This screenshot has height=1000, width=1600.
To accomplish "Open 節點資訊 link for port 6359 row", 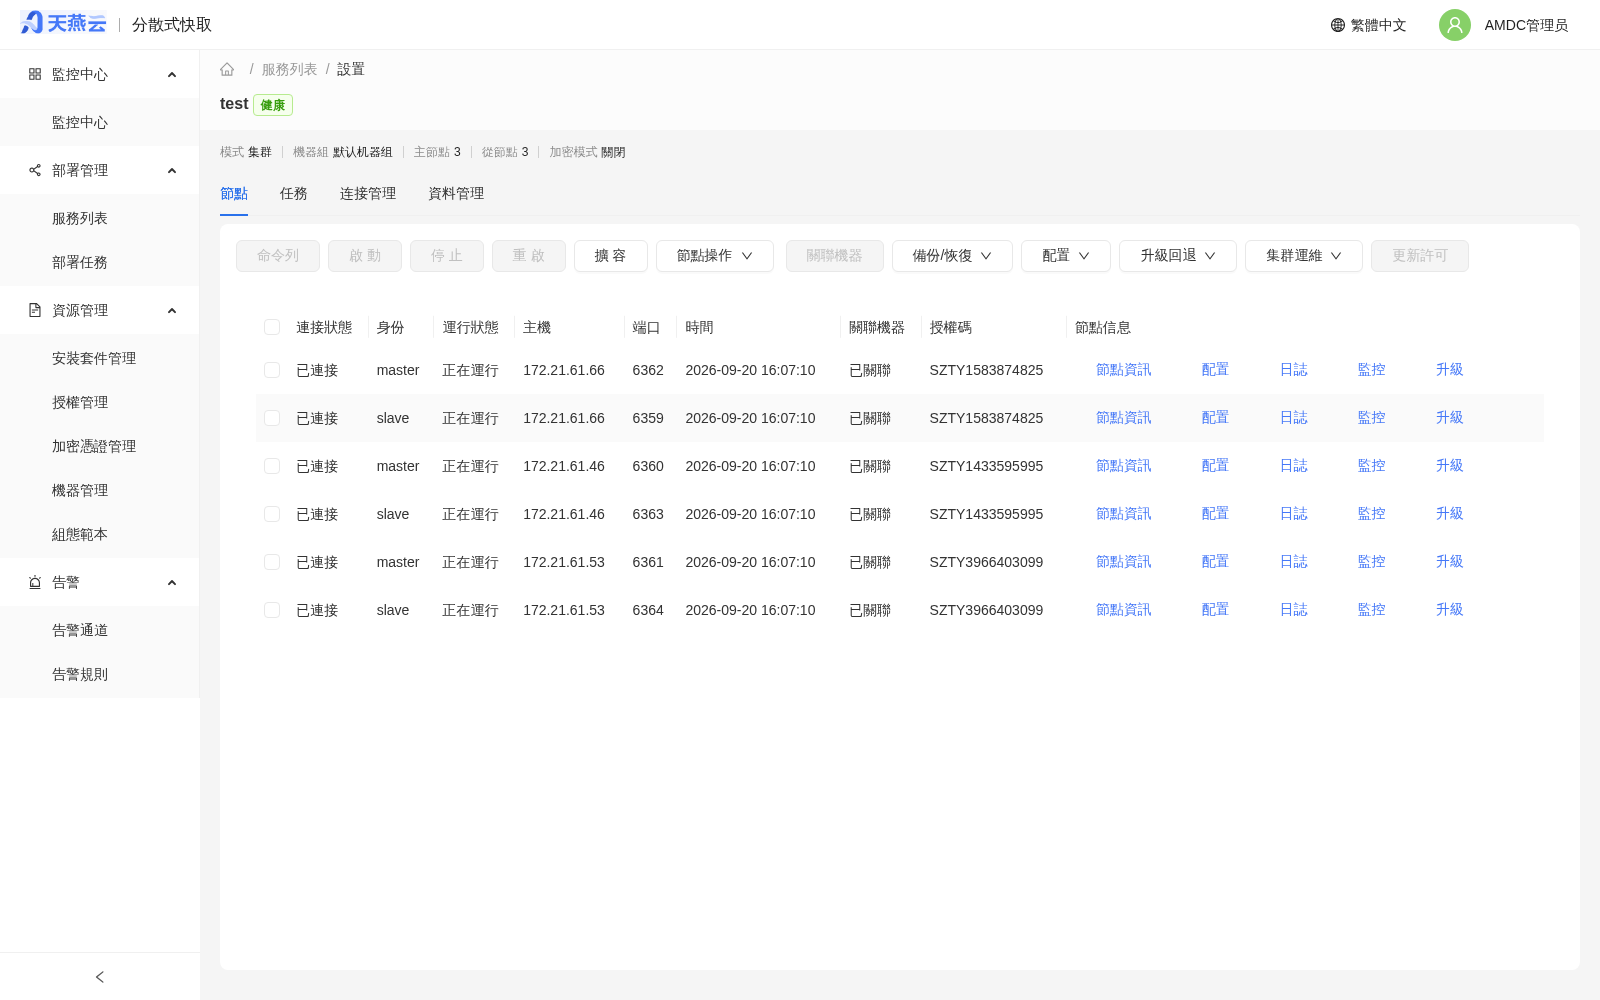I will 1124,418.
